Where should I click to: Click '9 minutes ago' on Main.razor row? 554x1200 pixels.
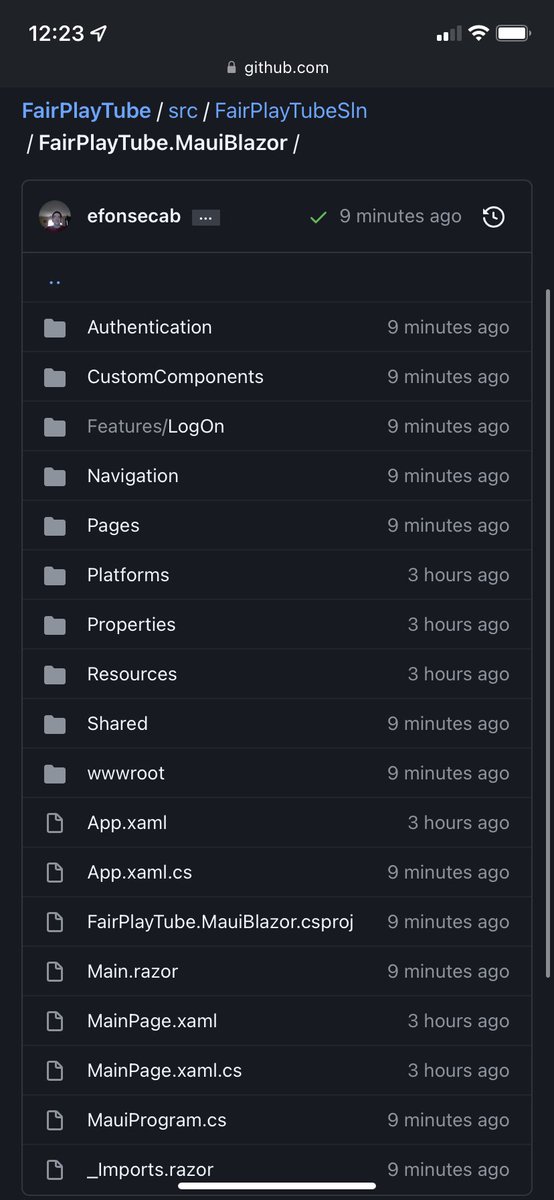(x=448, y=971)
